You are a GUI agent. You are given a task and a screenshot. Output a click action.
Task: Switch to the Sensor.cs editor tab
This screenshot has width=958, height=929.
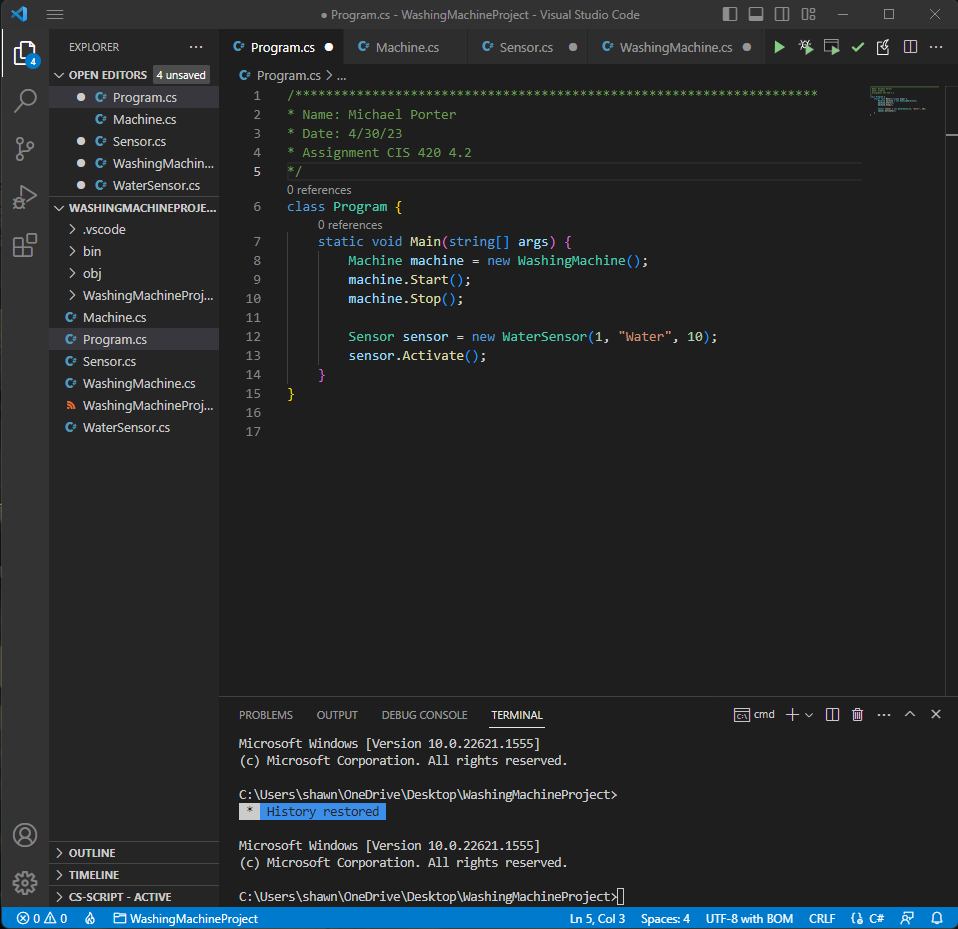pyautogui.click(x=526, y=47)
